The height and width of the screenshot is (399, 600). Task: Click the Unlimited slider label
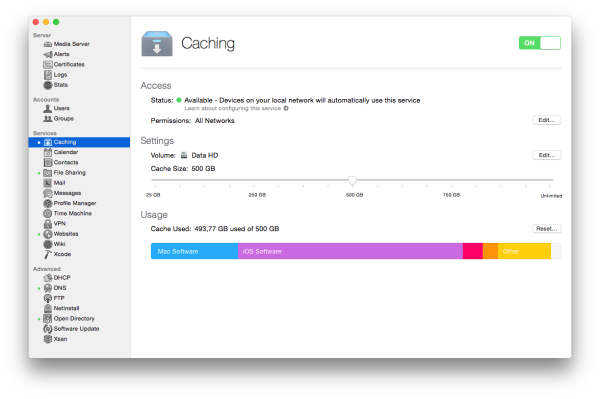tap(551, 196)
